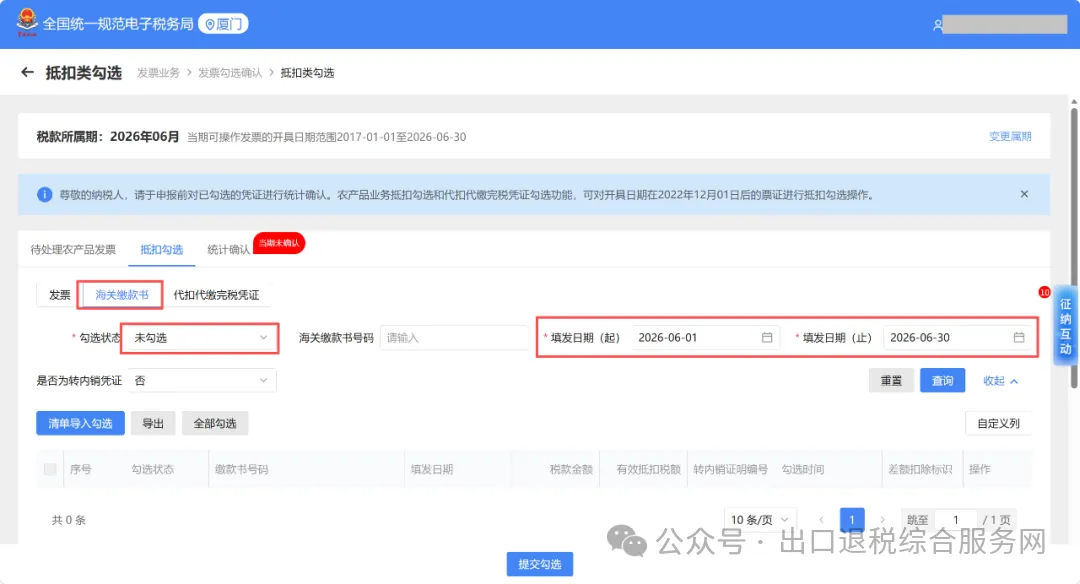This screenshot has height=584, width=1080.
Task: Open the 厦门 location selector
Action: 223,24
